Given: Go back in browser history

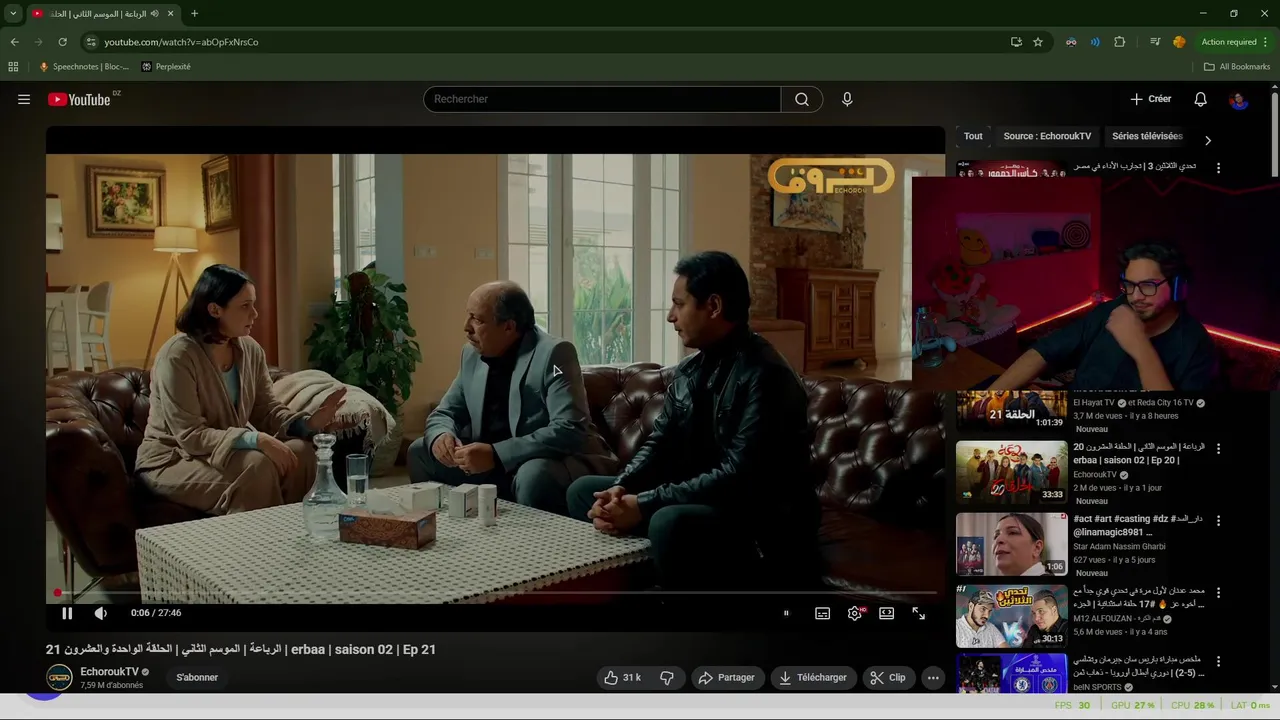Looking at the screenshot, I should (x=14, y=42).
